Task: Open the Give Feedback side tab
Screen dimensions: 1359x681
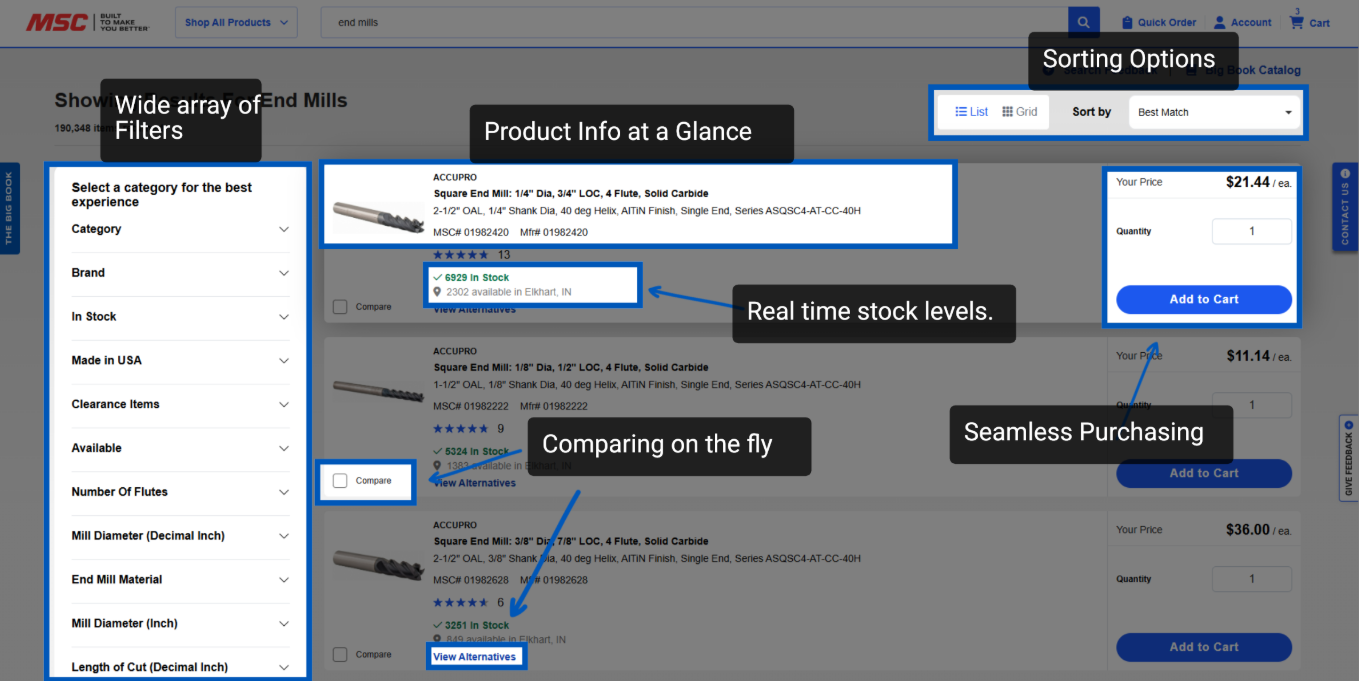Action: [1348, 458]
